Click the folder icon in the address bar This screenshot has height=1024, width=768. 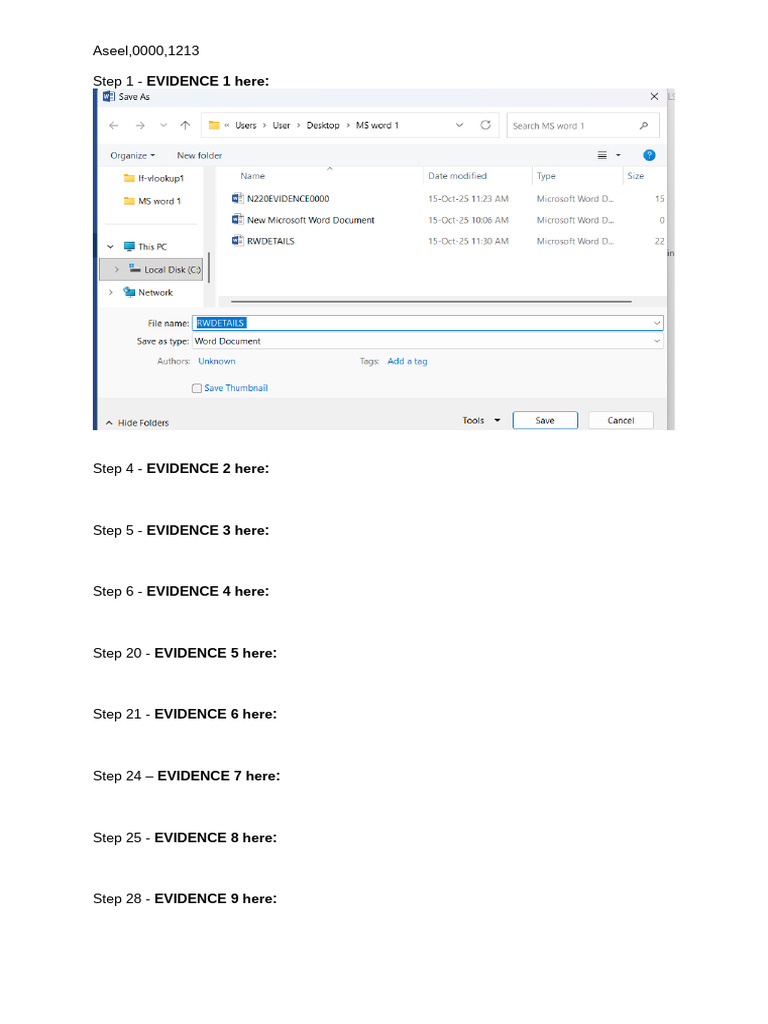pyautogui.click(x=214, y=125)
